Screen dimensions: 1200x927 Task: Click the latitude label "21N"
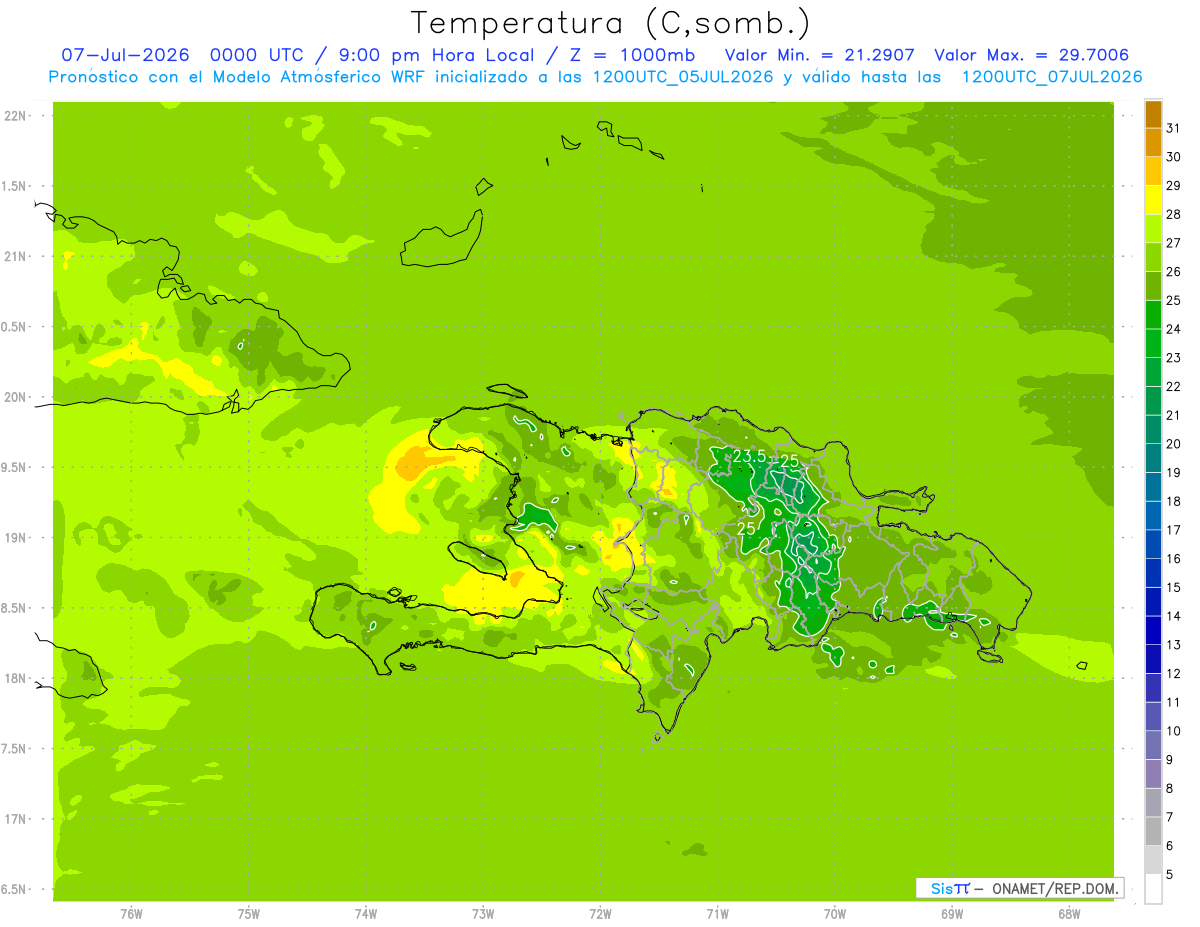click(x=14, y=257)
